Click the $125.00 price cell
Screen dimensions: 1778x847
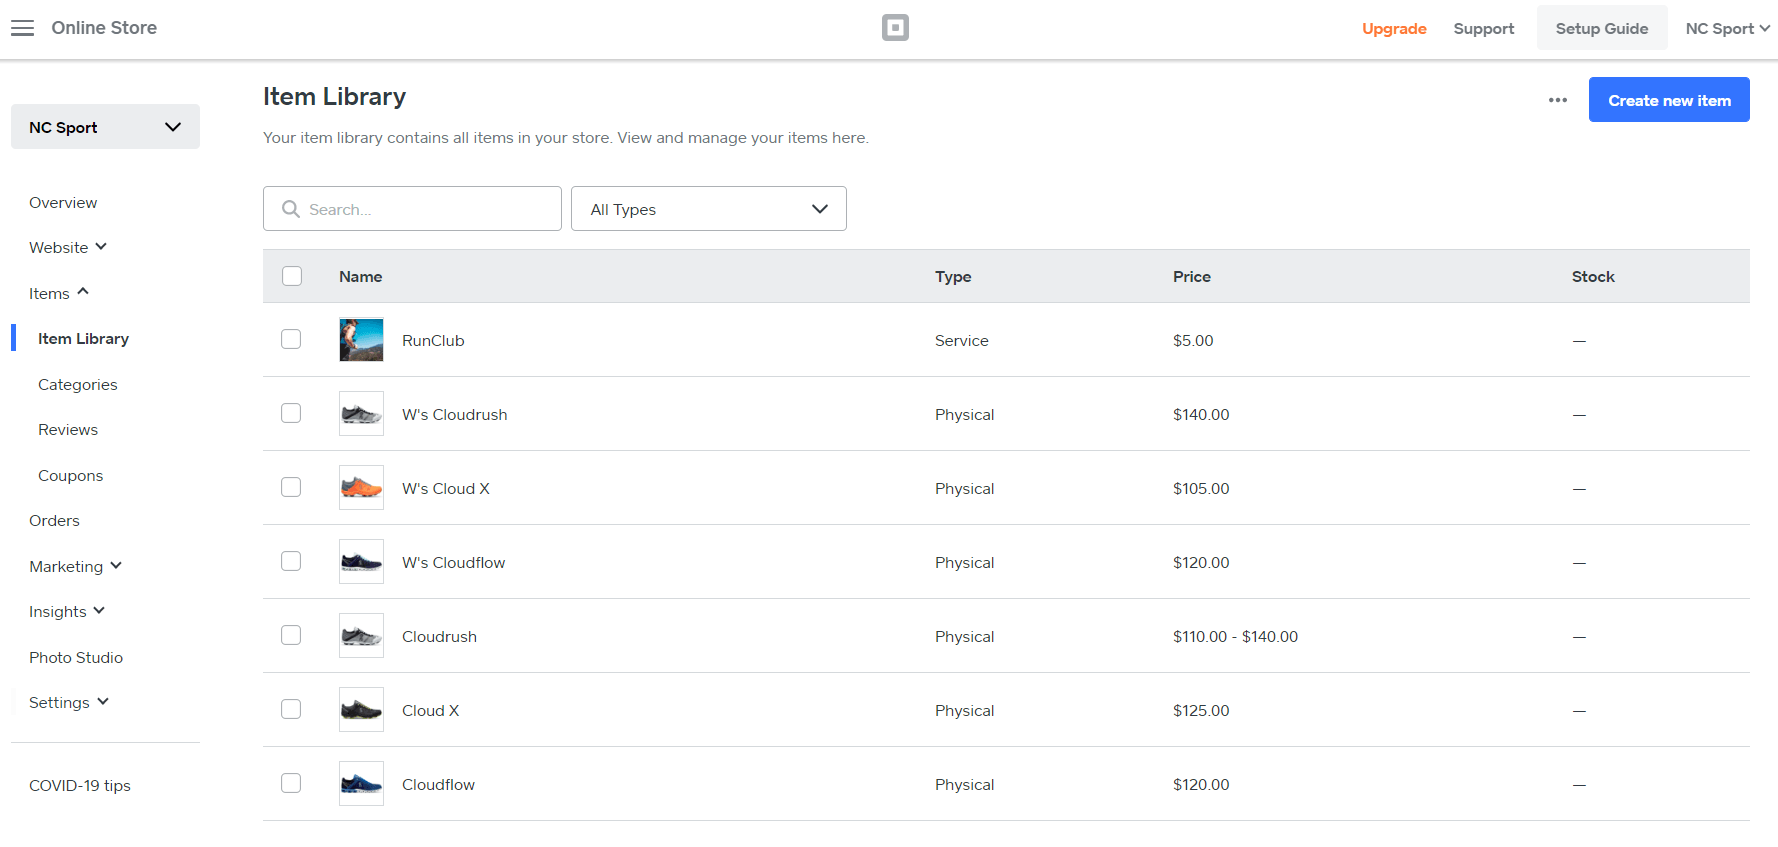click(1201, 711)
